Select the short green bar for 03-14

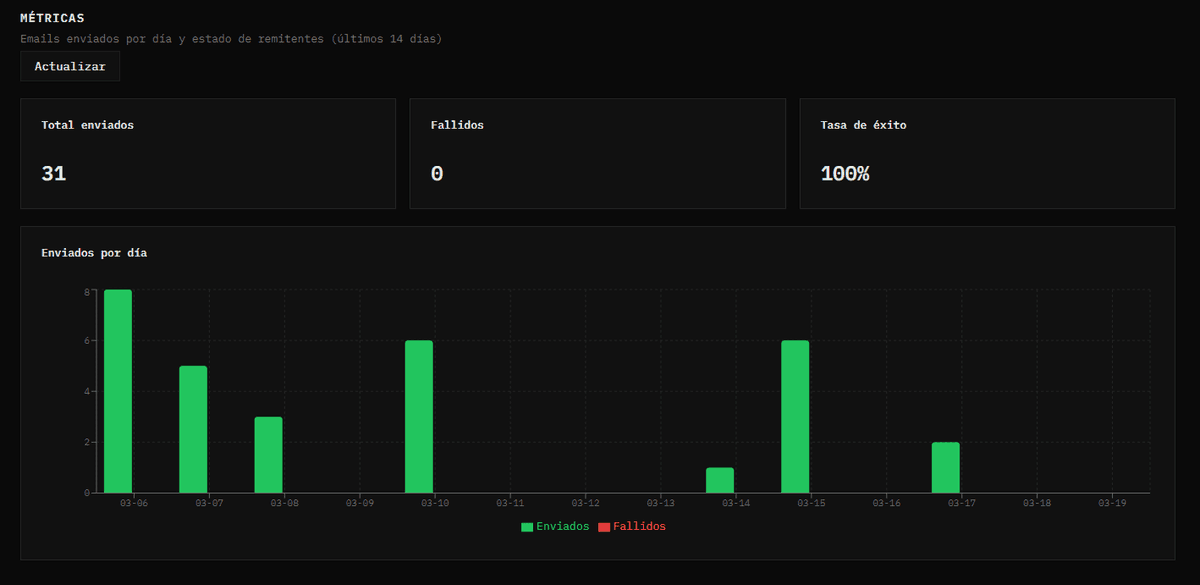click(720, 480)
